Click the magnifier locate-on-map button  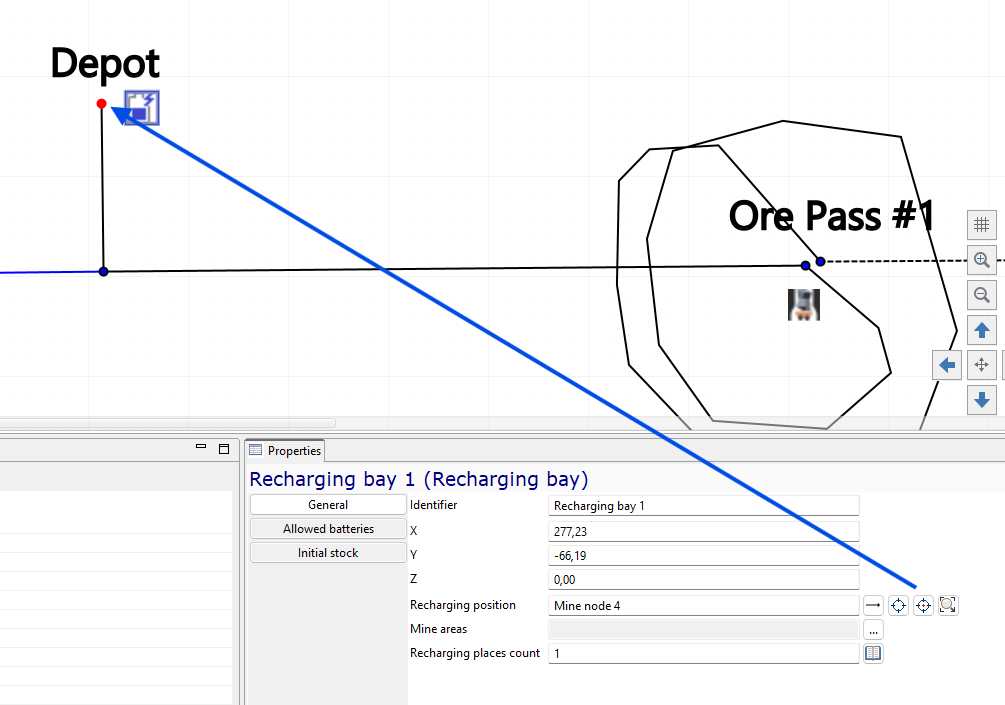pos(948,605)
